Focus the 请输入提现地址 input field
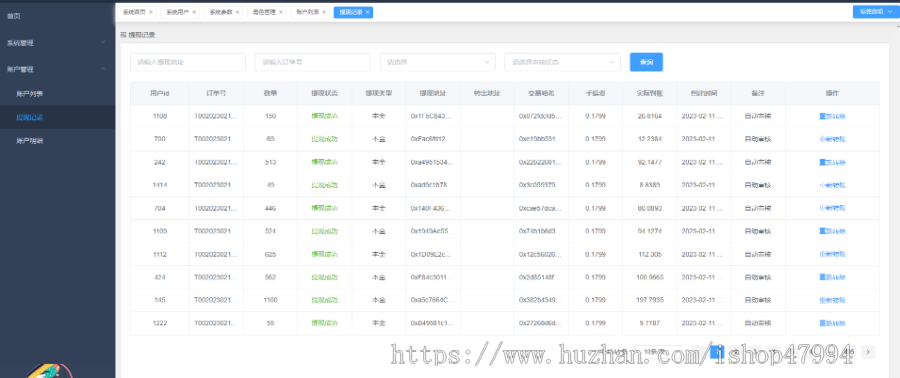This screenshot has height=378, width=900. click(188, 62)
